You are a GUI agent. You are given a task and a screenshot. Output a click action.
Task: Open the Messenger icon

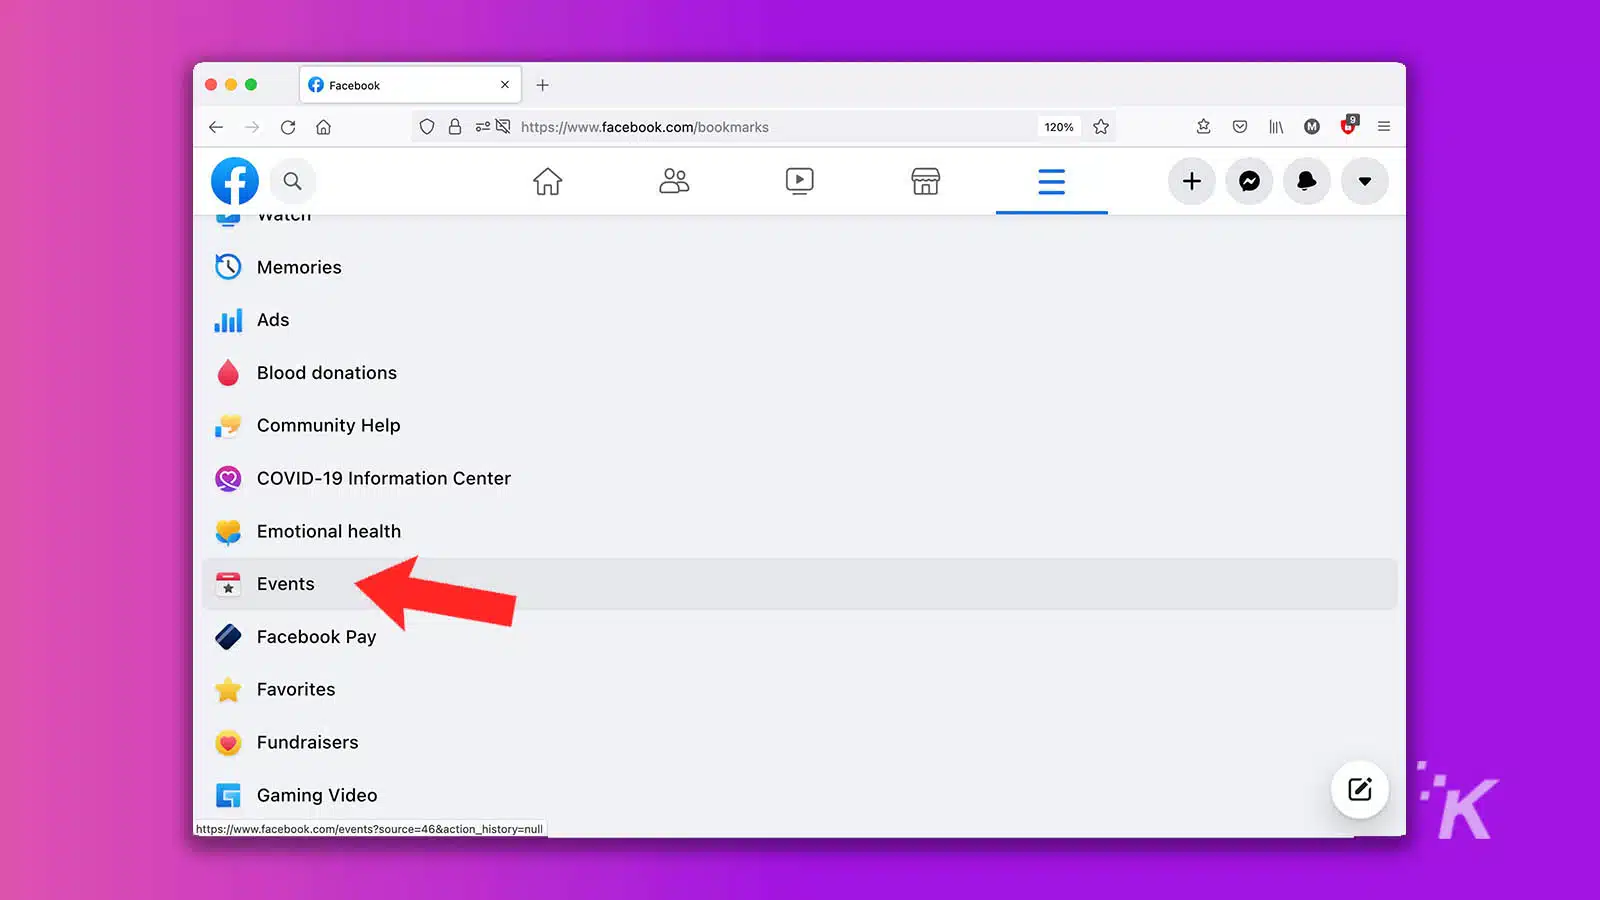click(x=1249, y=181)
